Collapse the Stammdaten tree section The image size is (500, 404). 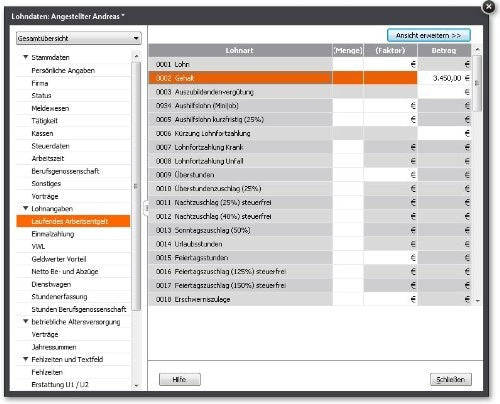pos(25,57)
